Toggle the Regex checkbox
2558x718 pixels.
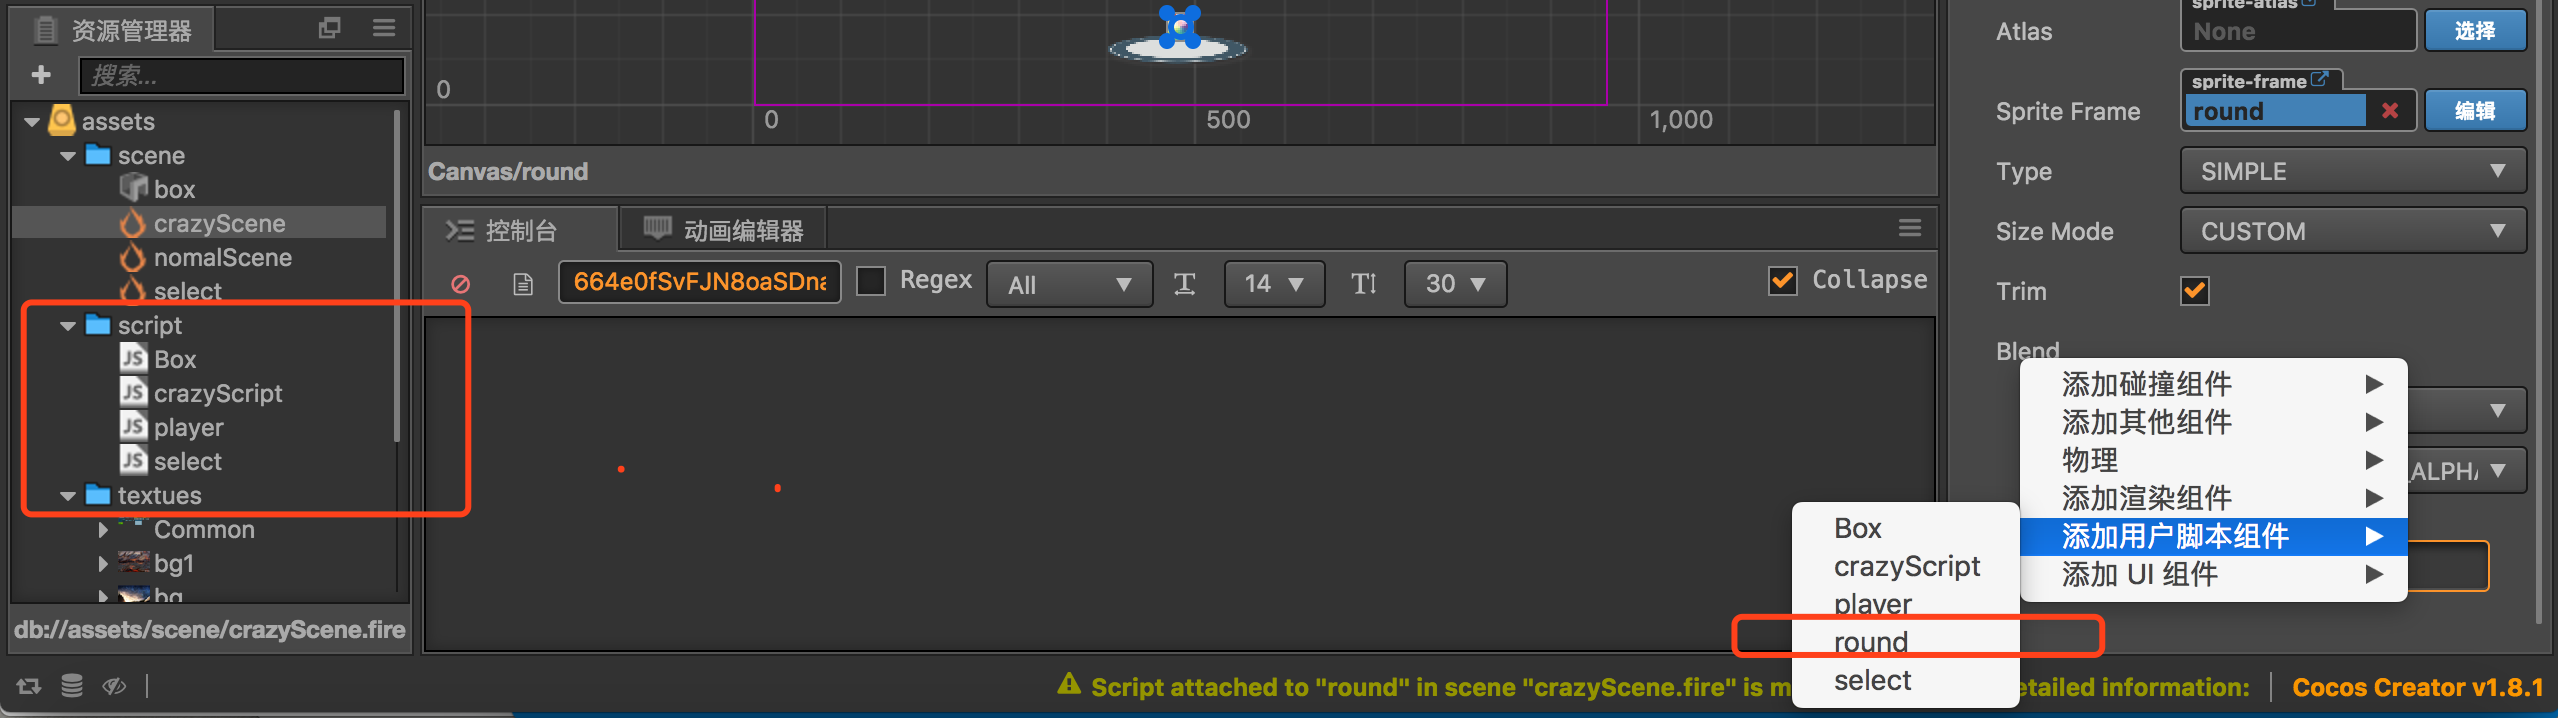(872, 281)
